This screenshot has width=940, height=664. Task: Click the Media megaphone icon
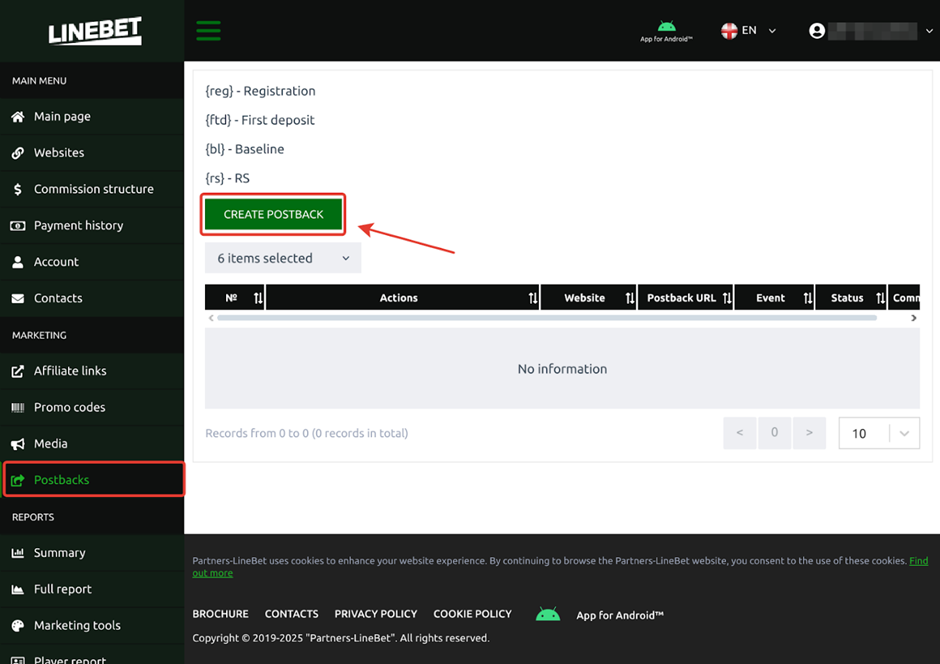[18, 444]
